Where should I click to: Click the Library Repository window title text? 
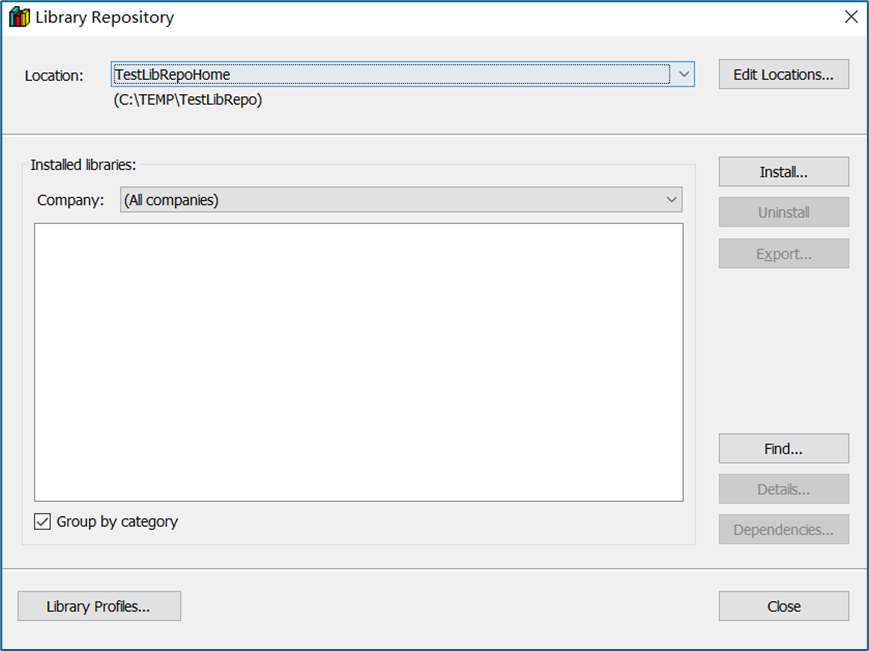(x=104, y=17)
